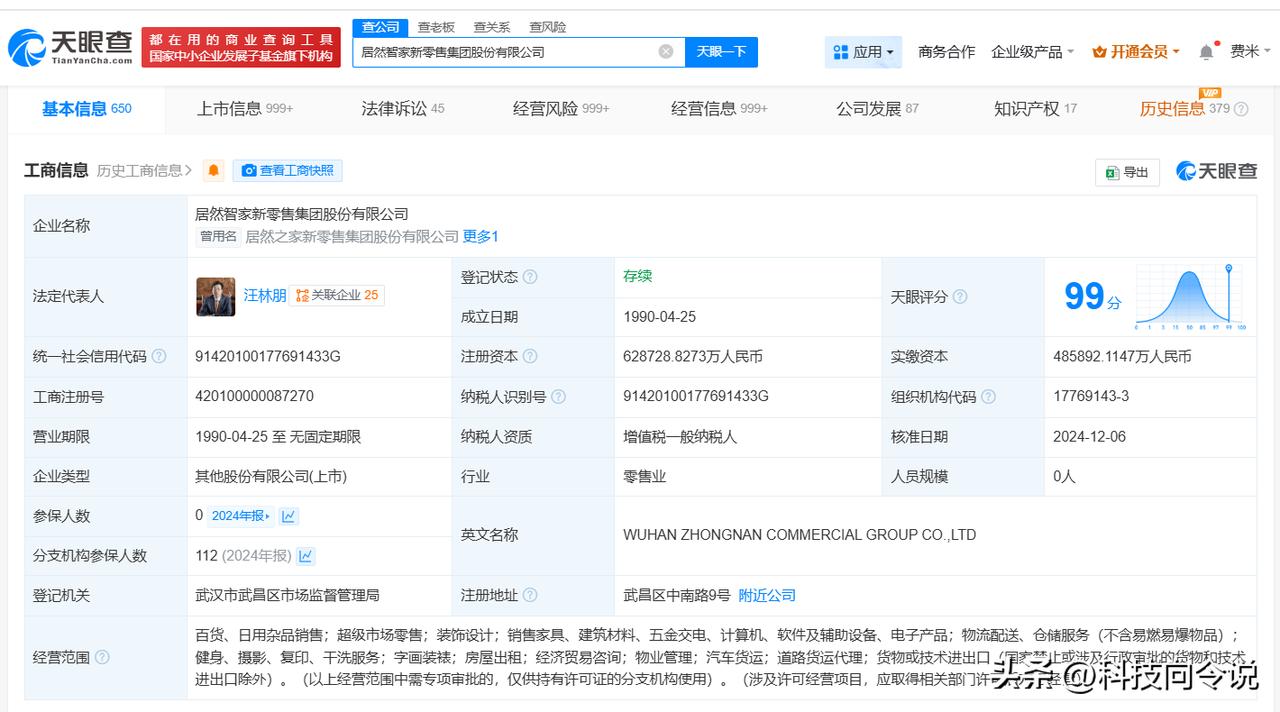Click 更多1 former names link
The width and height of the screenshot is (1280, 712).
click(480, 237)
